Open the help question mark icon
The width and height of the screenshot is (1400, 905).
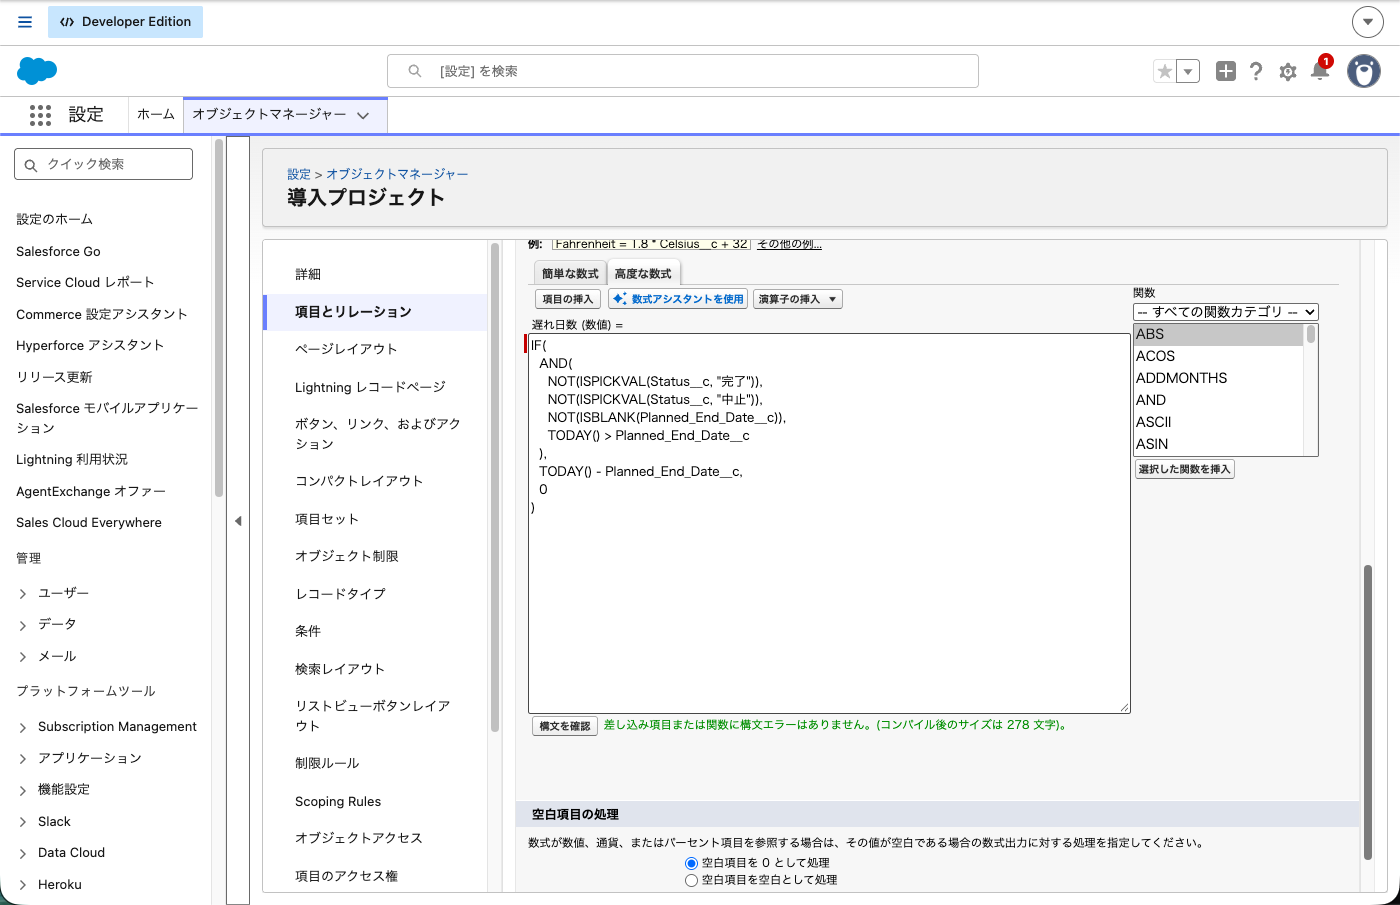(1256, 71)
